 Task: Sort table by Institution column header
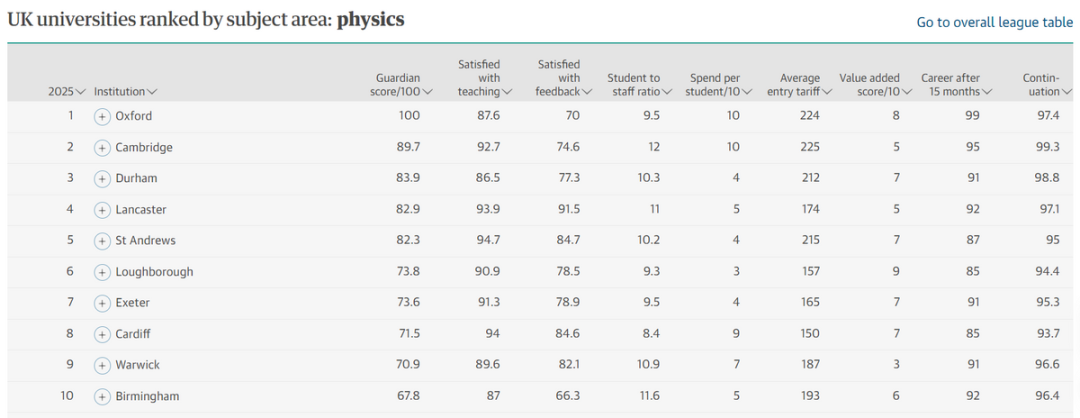tap(125, 92)
